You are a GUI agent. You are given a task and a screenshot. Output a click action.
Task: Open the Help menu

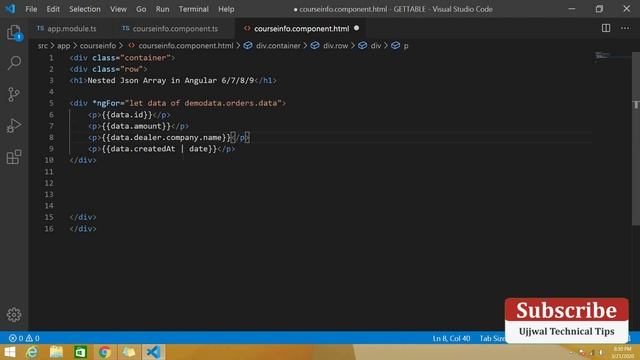coord(226,9)
